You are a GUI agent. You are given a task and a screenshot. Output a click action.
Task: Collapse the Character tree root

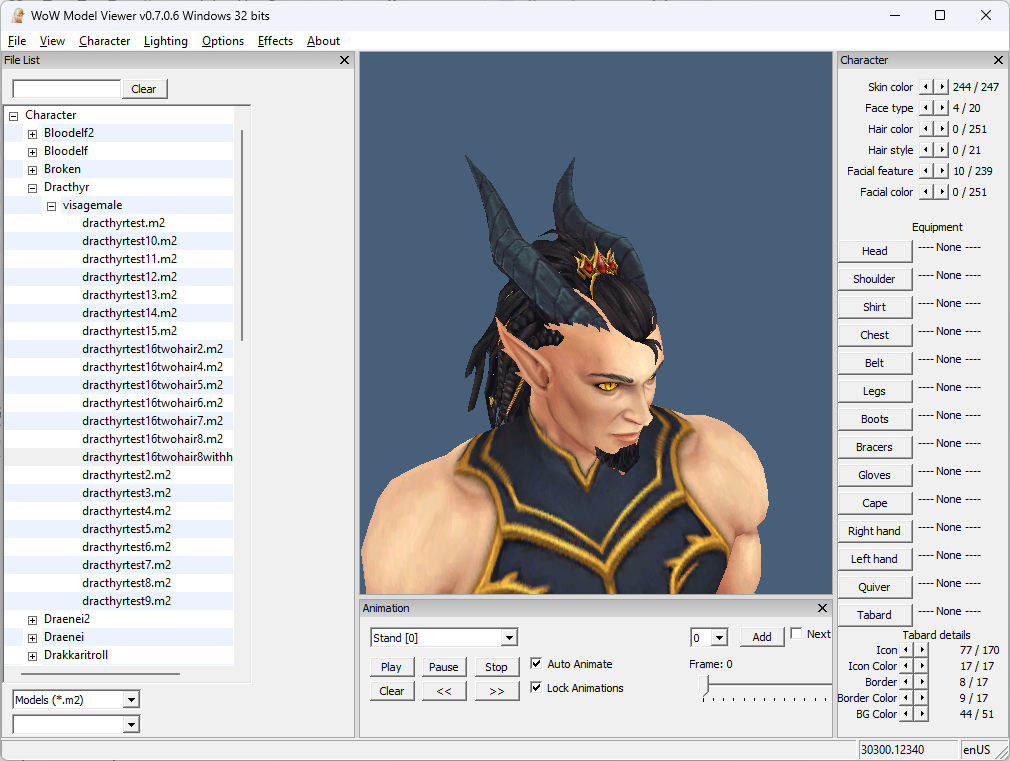pos(14,116)
